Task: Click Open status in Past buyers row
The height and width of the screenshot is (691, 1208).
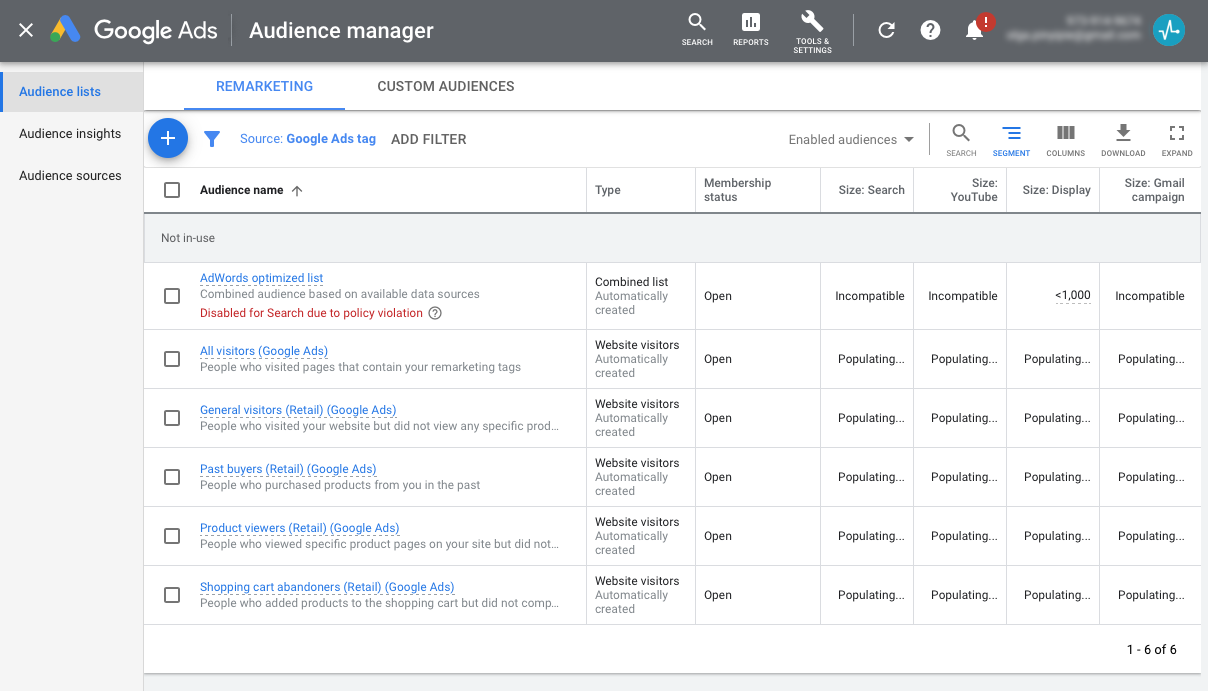Action: 718,477
